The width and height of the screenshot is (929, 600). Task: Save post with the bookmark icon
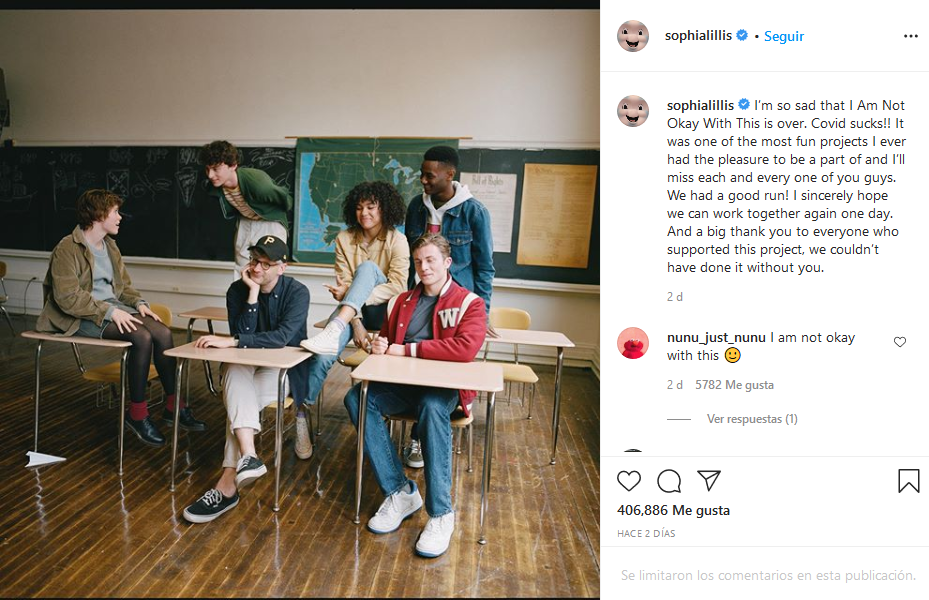(x=908, y=481)
